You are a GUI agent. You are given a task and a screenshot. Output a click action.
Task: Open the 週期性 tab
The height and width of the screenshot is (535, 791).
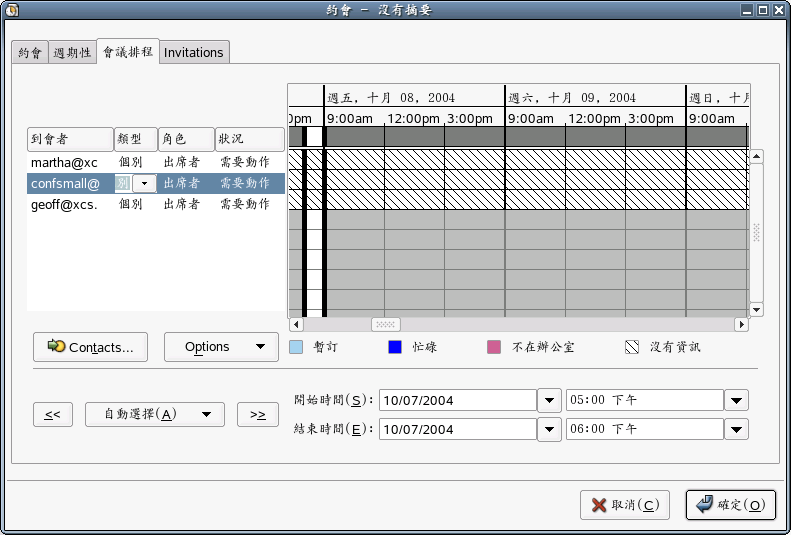coord(72,52)
